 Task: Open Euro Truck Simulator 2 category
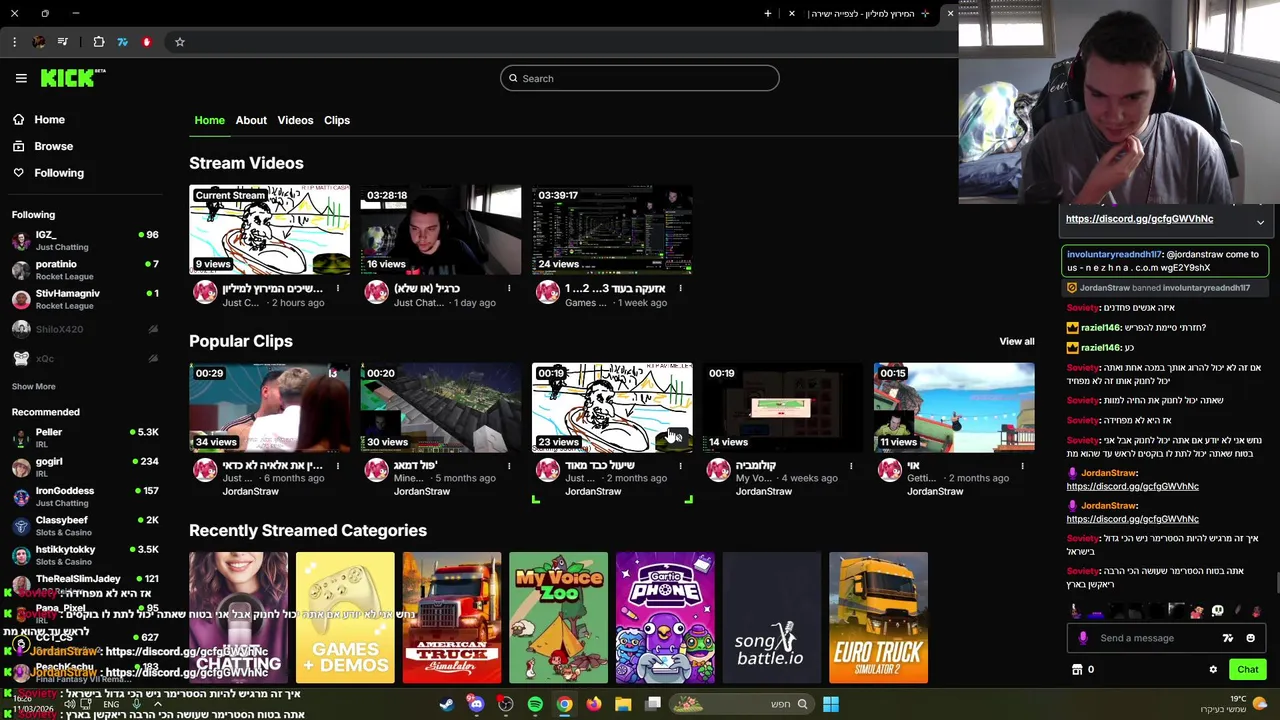[x=878, y=617]
